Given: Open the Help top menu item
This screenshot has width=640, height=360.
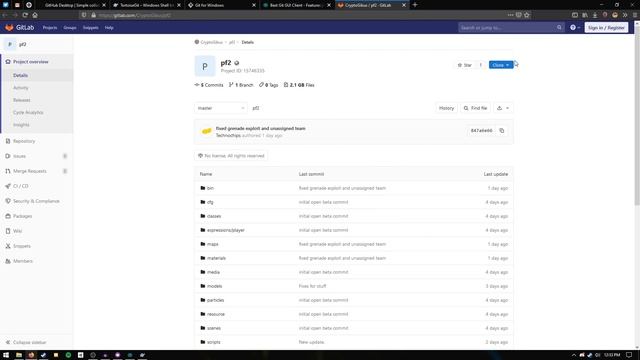Looking at the screenshot, I should 109,28.
